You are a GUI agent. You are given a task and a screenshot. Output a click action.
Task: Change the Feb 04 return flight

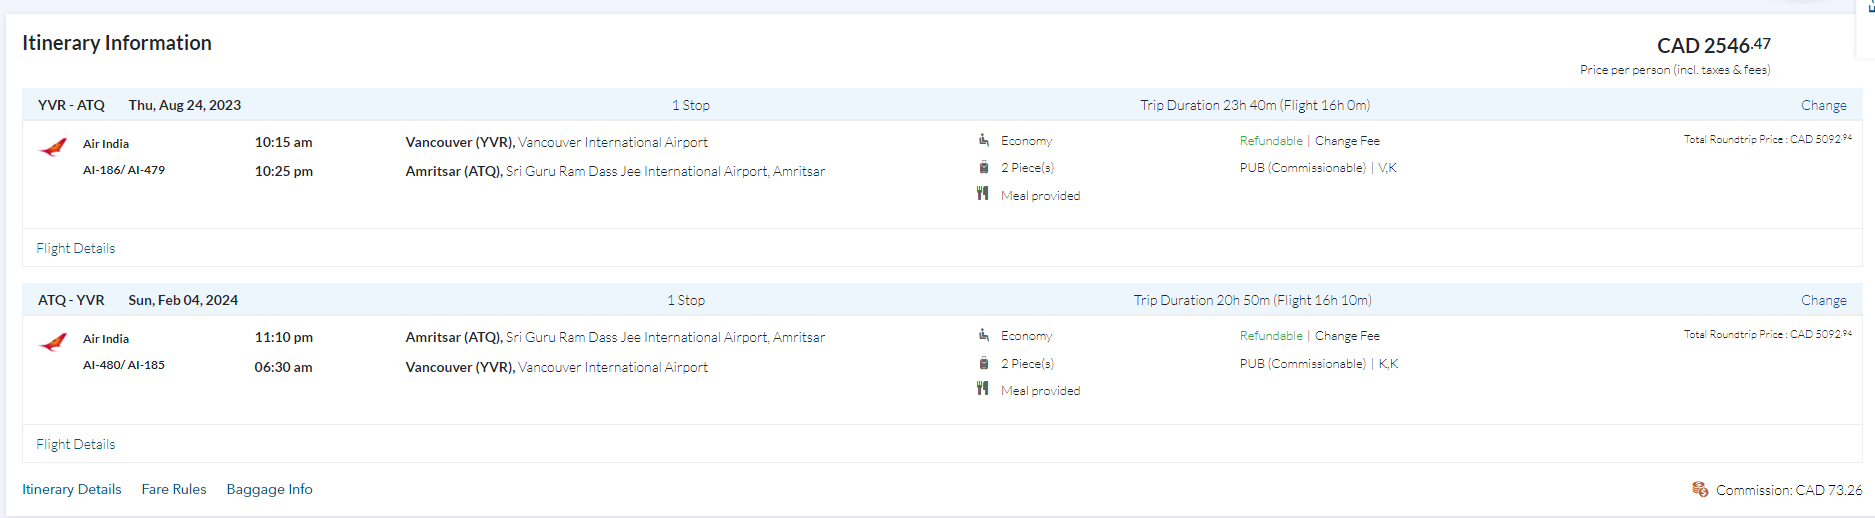[1823, 300]
